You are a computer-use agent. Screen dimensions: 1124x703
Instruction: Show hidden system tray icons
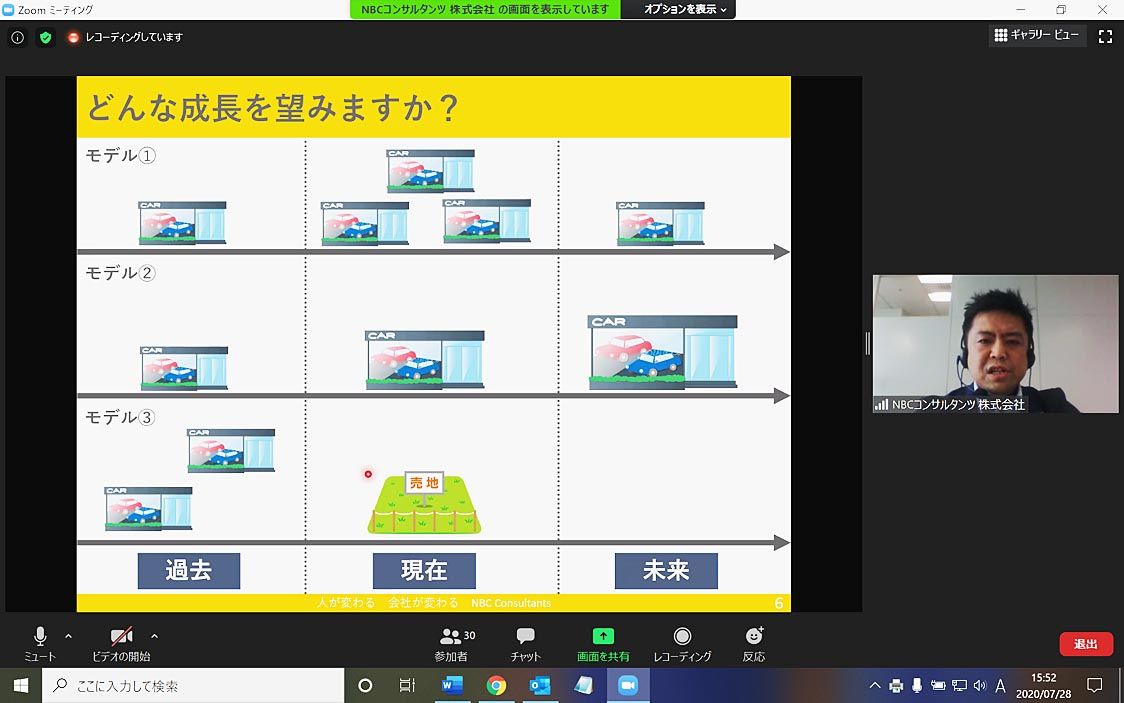pyautogui.click(x=875, y=686)
